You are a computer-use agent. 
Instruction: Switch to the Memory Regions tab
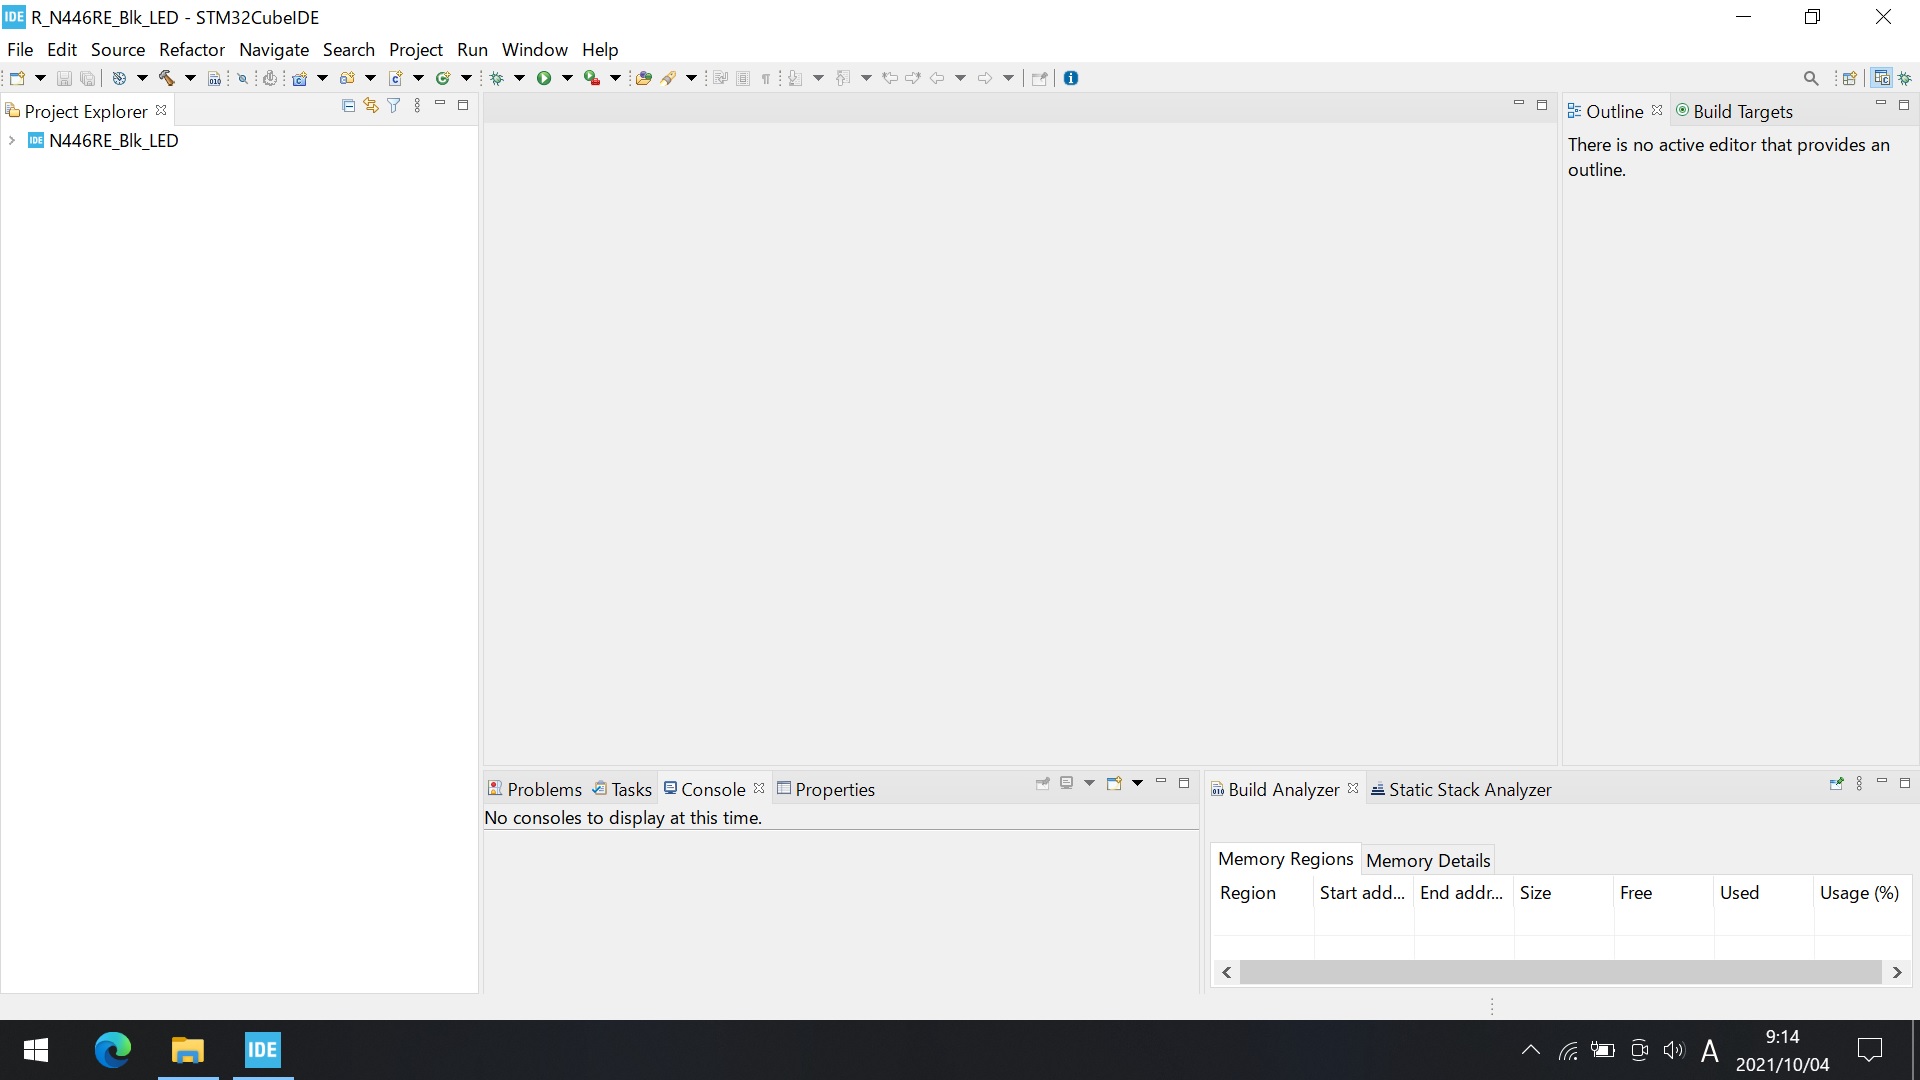click(x=1287, y=860)
